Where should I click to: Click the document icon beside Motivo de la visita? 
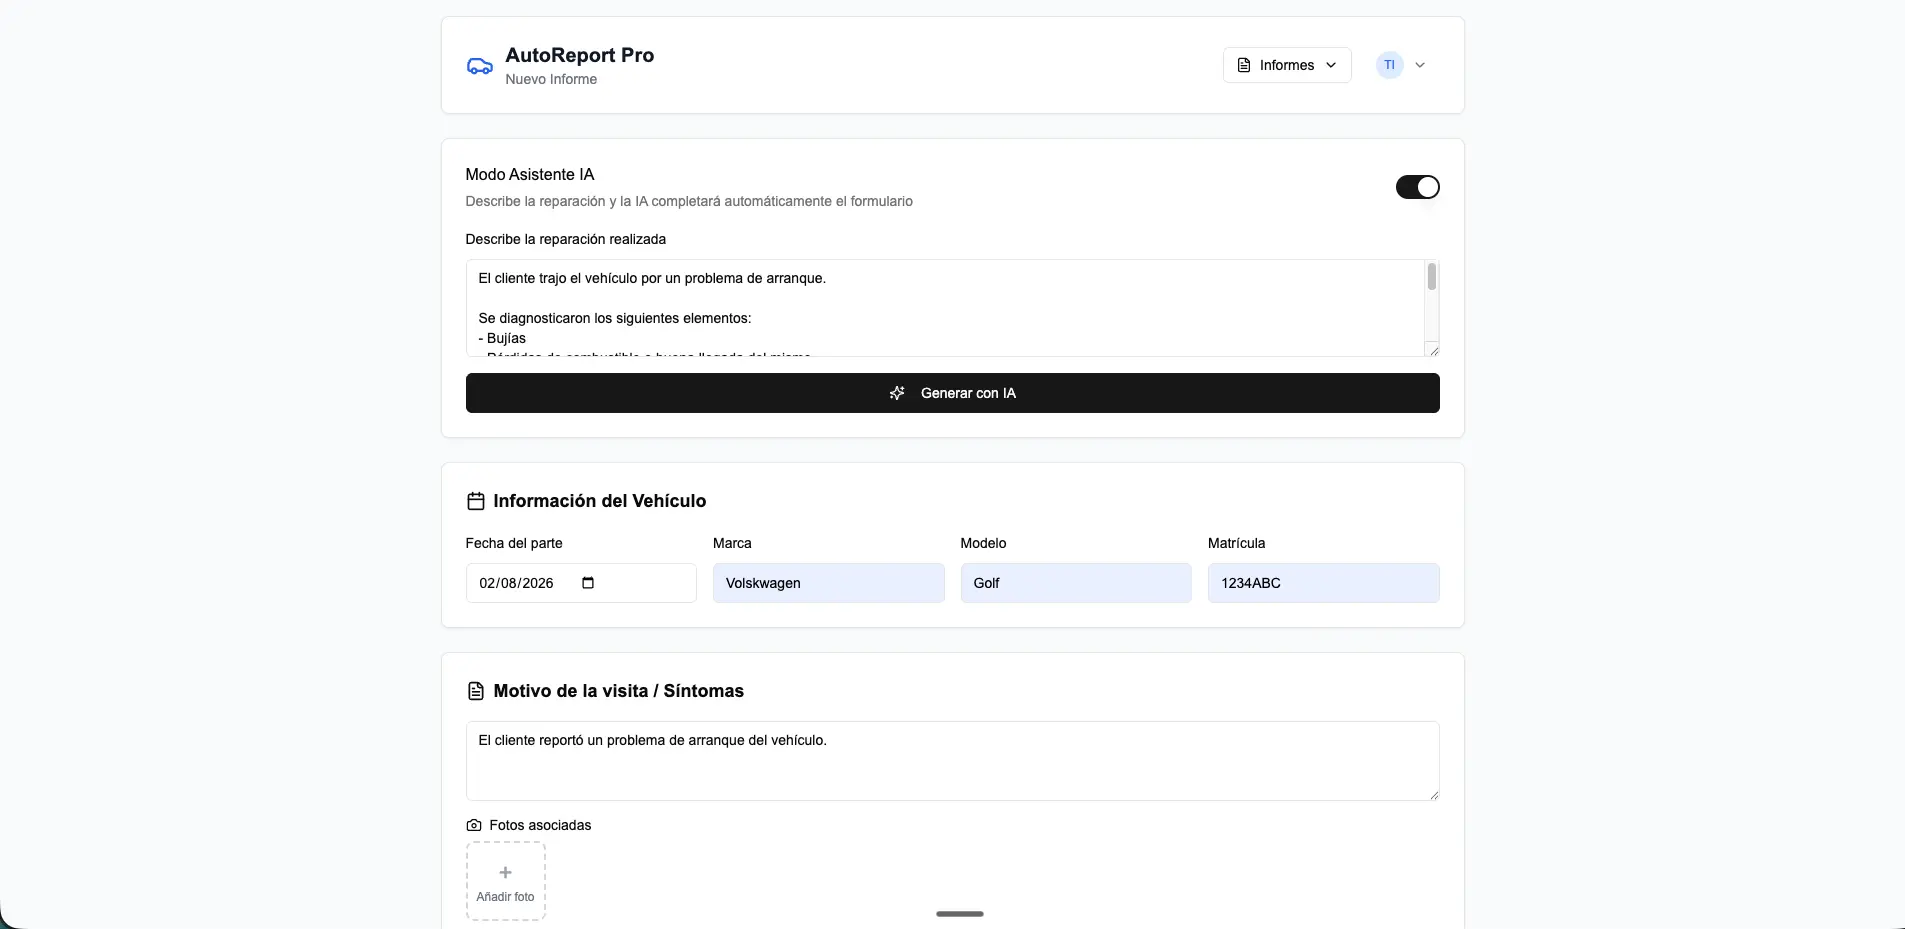point(476,691)
